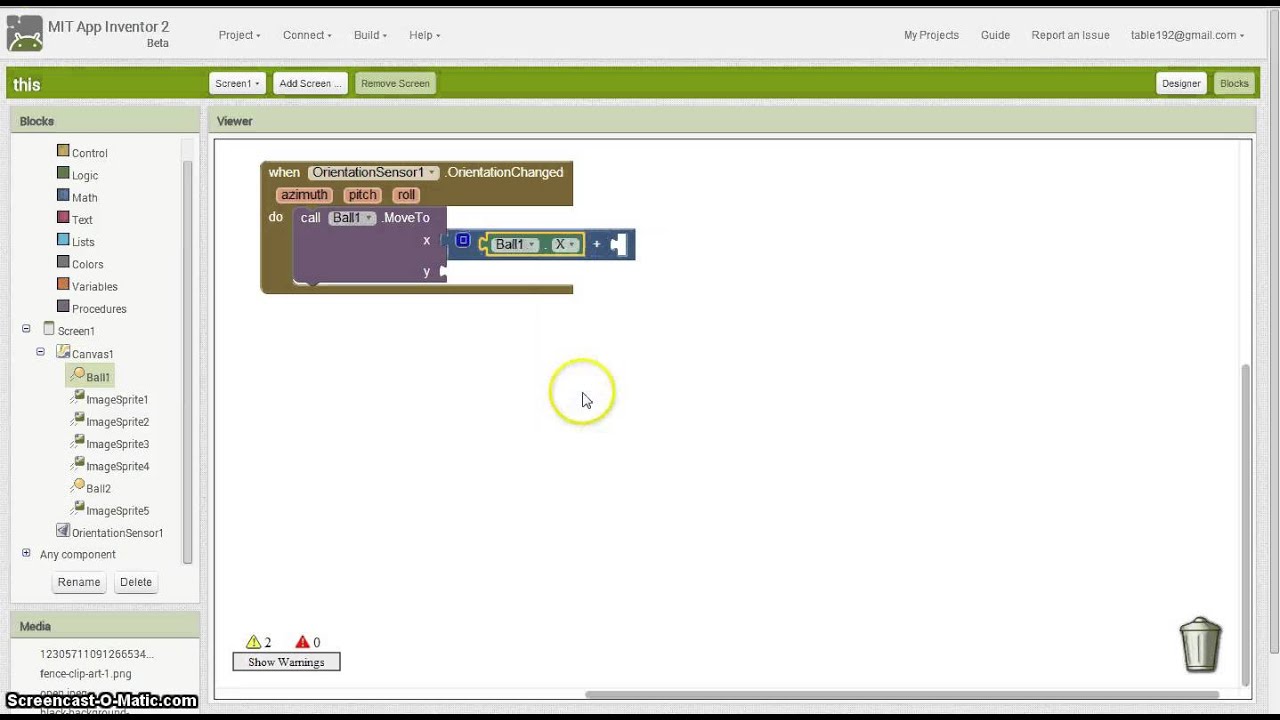Click the ImageSprite5 icon in tree

pyautogui.click(x=77, y=509)
